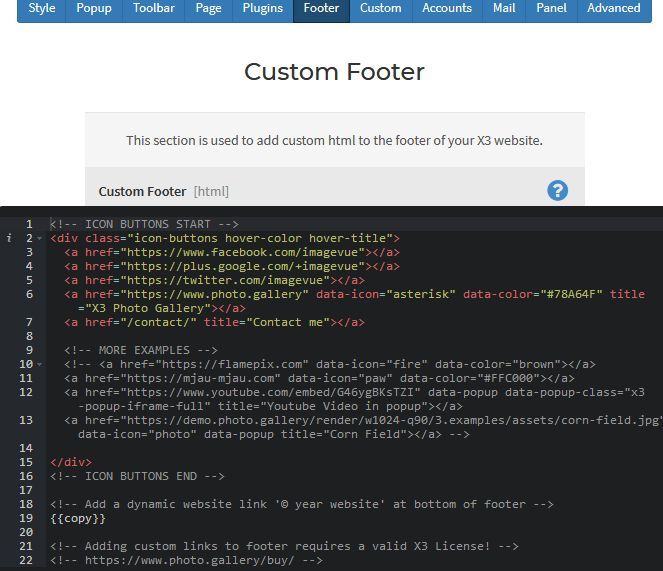Collapse the code fold arrow at line 10

pyautogui.click(x=39, y=364)
